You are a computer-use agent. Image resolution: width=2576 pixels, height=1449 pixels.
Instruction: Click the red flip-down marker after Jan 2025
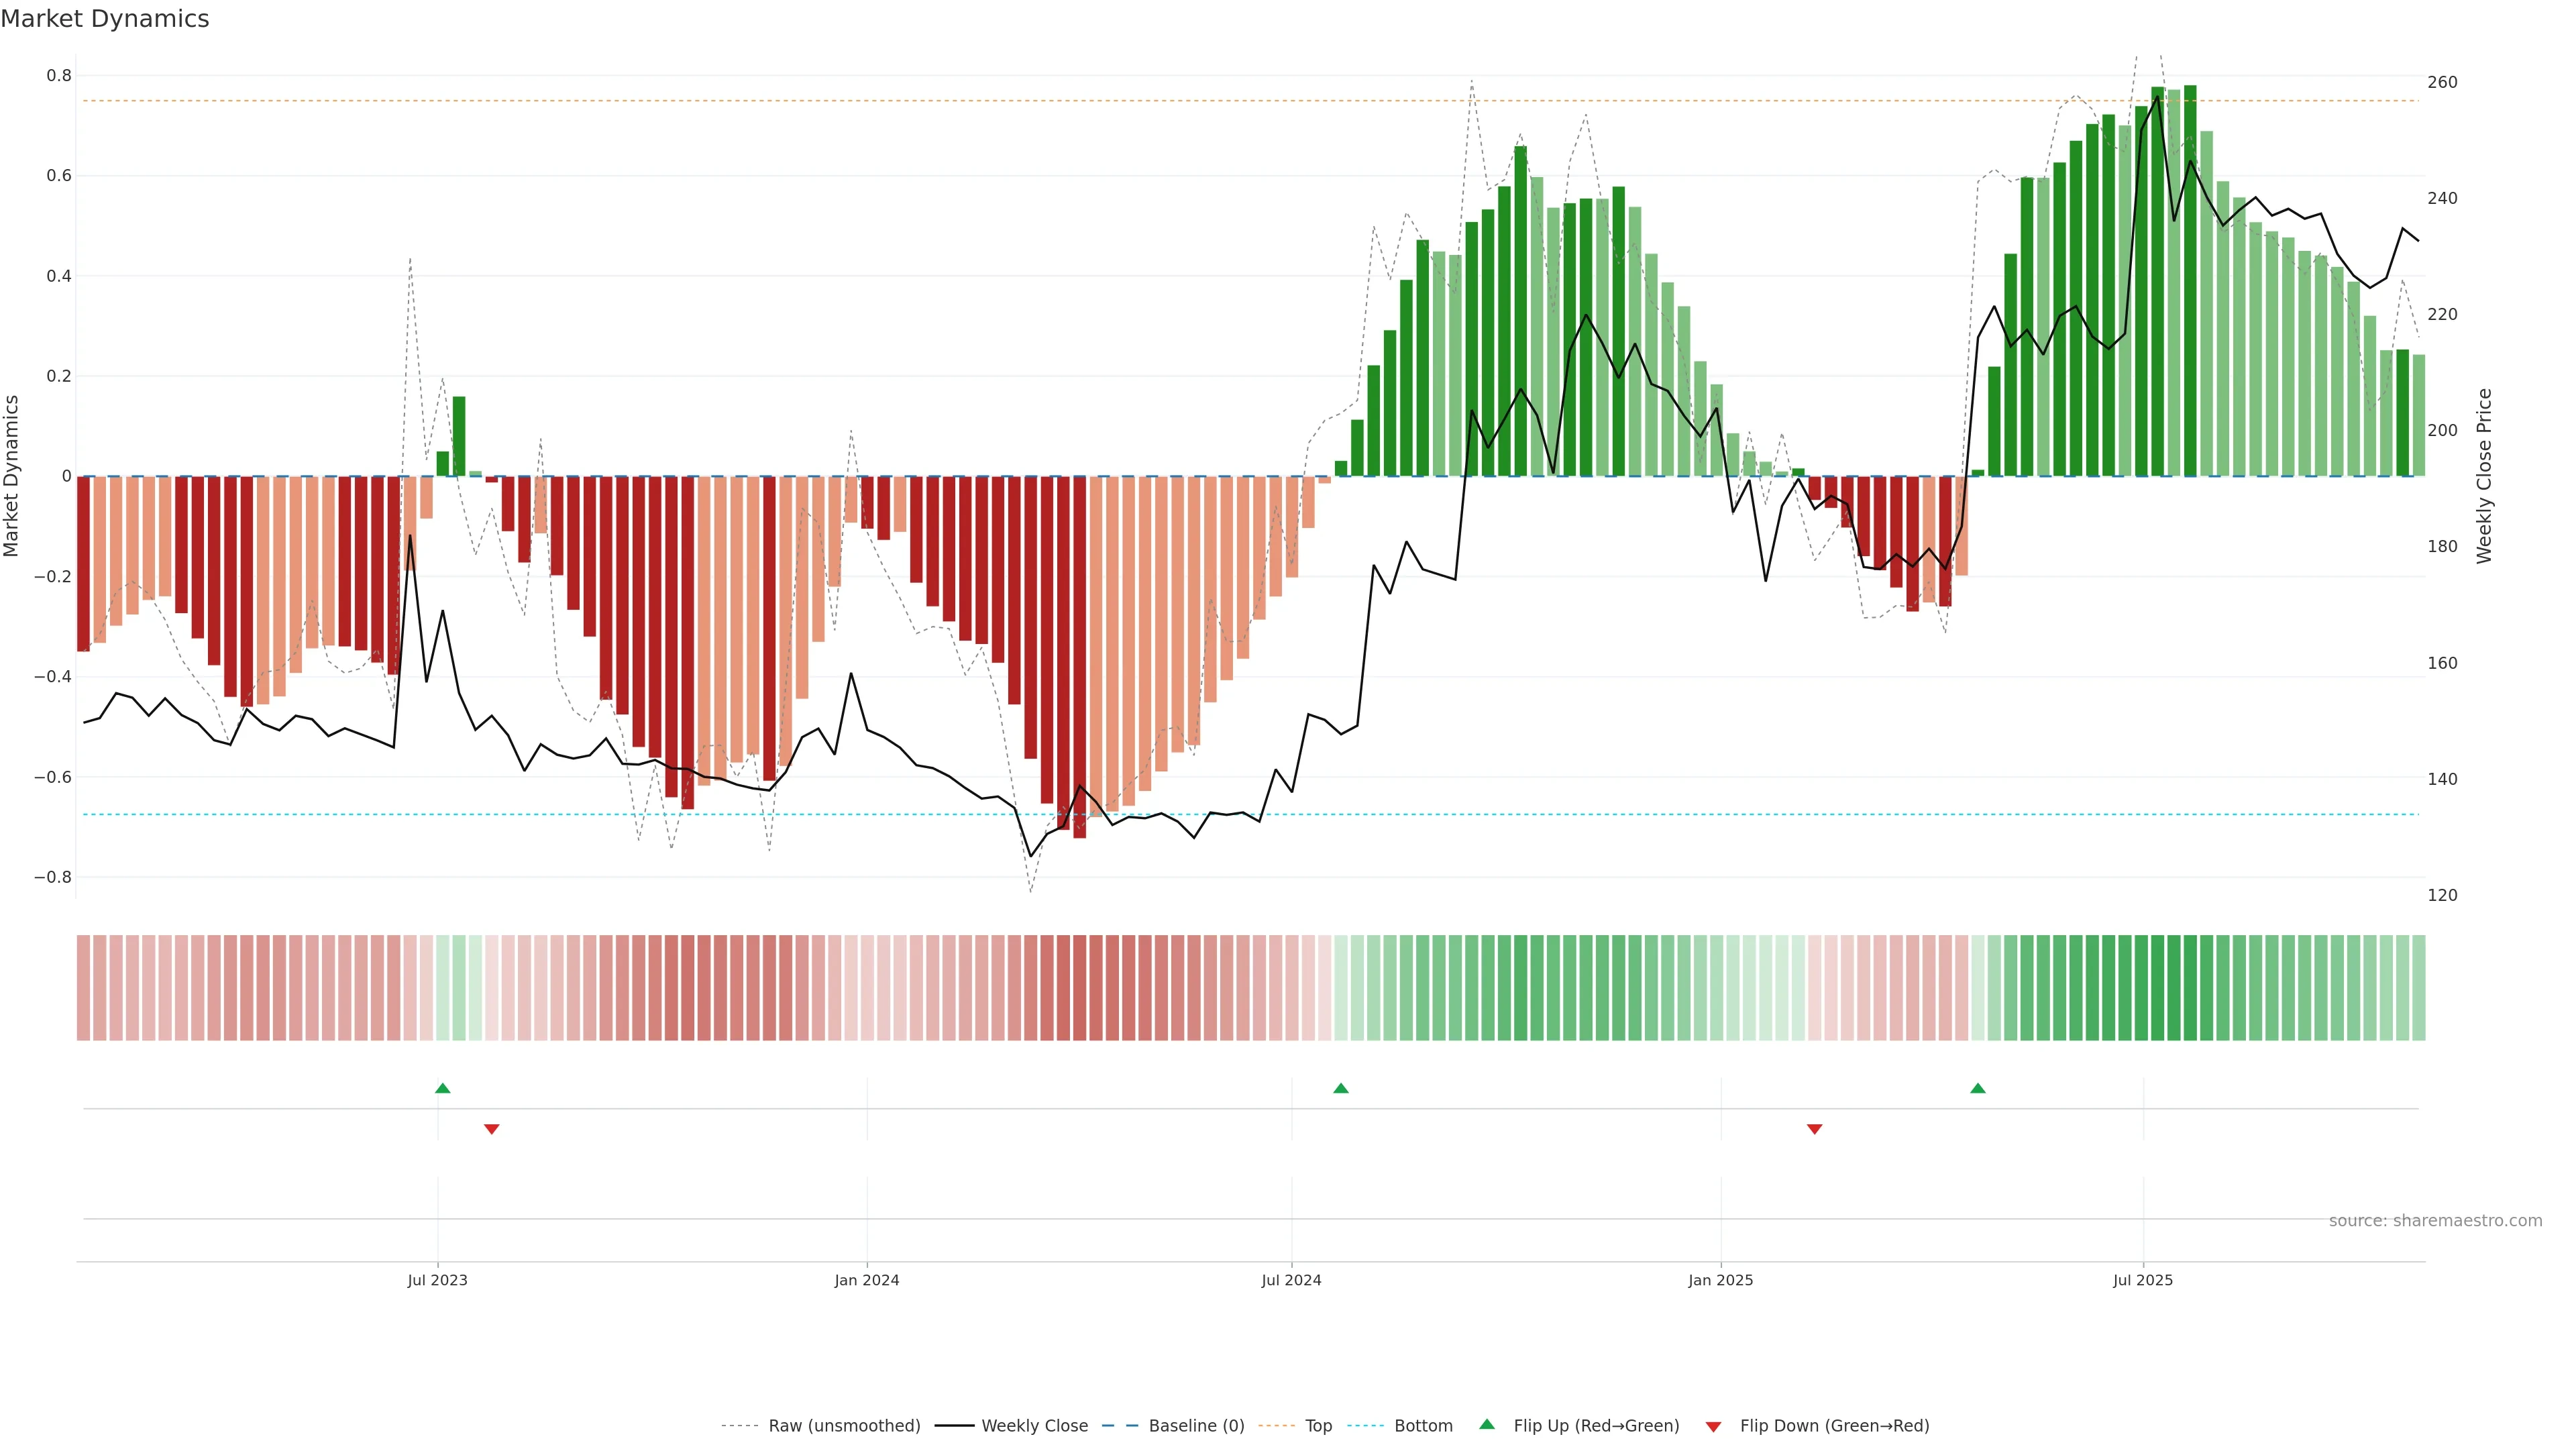coord(1814,1129)
